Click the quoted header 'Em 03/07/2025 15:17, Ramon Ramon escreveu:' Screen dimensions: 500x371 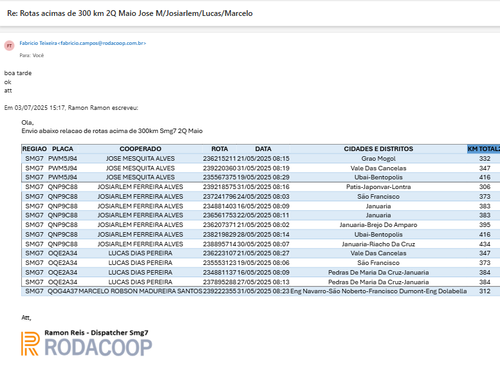coord(71,108)
